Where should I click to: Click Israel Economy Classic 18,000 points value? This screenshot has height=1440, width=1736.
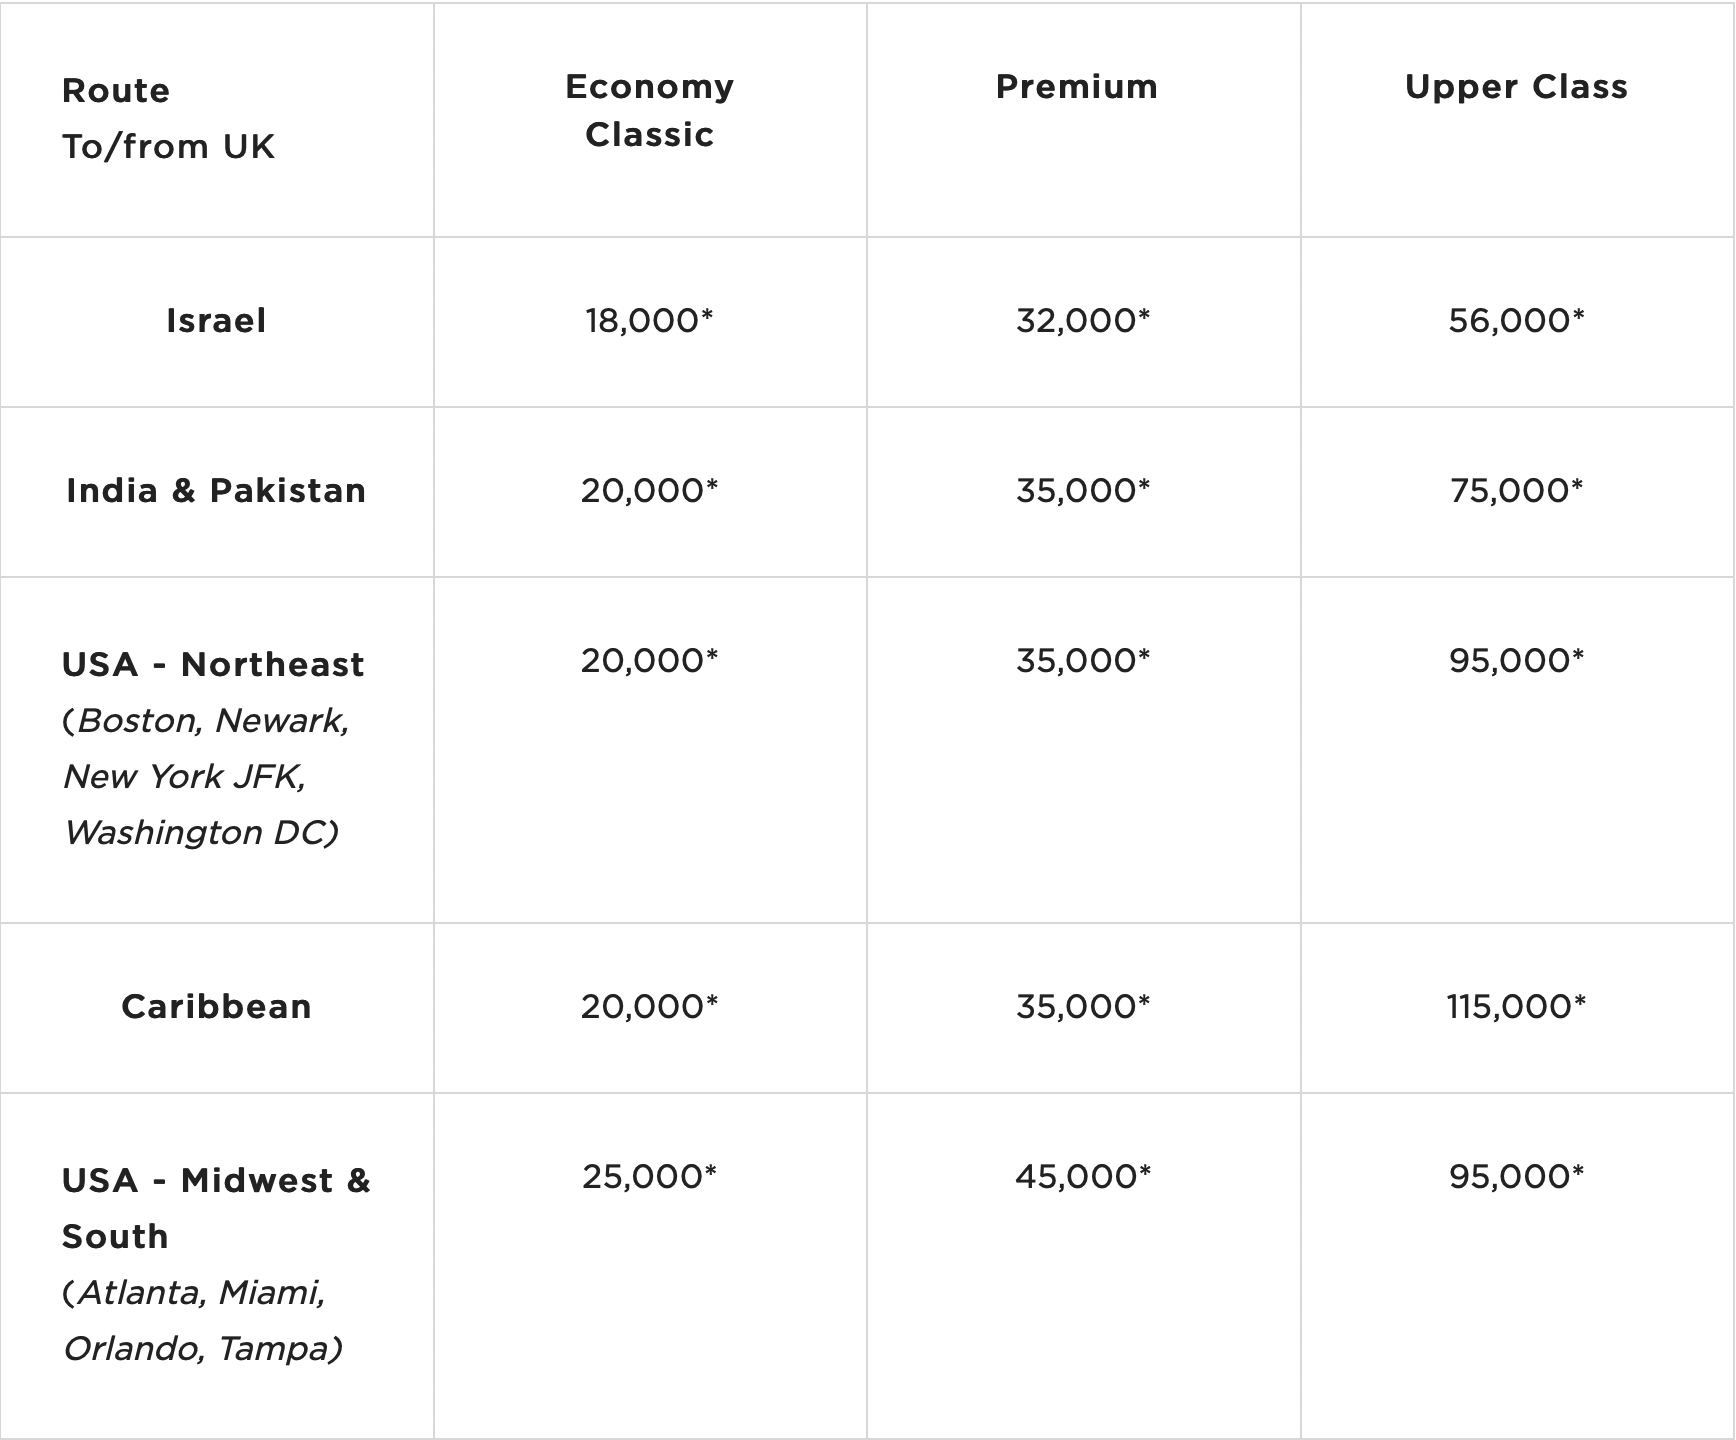pos(649,321)
